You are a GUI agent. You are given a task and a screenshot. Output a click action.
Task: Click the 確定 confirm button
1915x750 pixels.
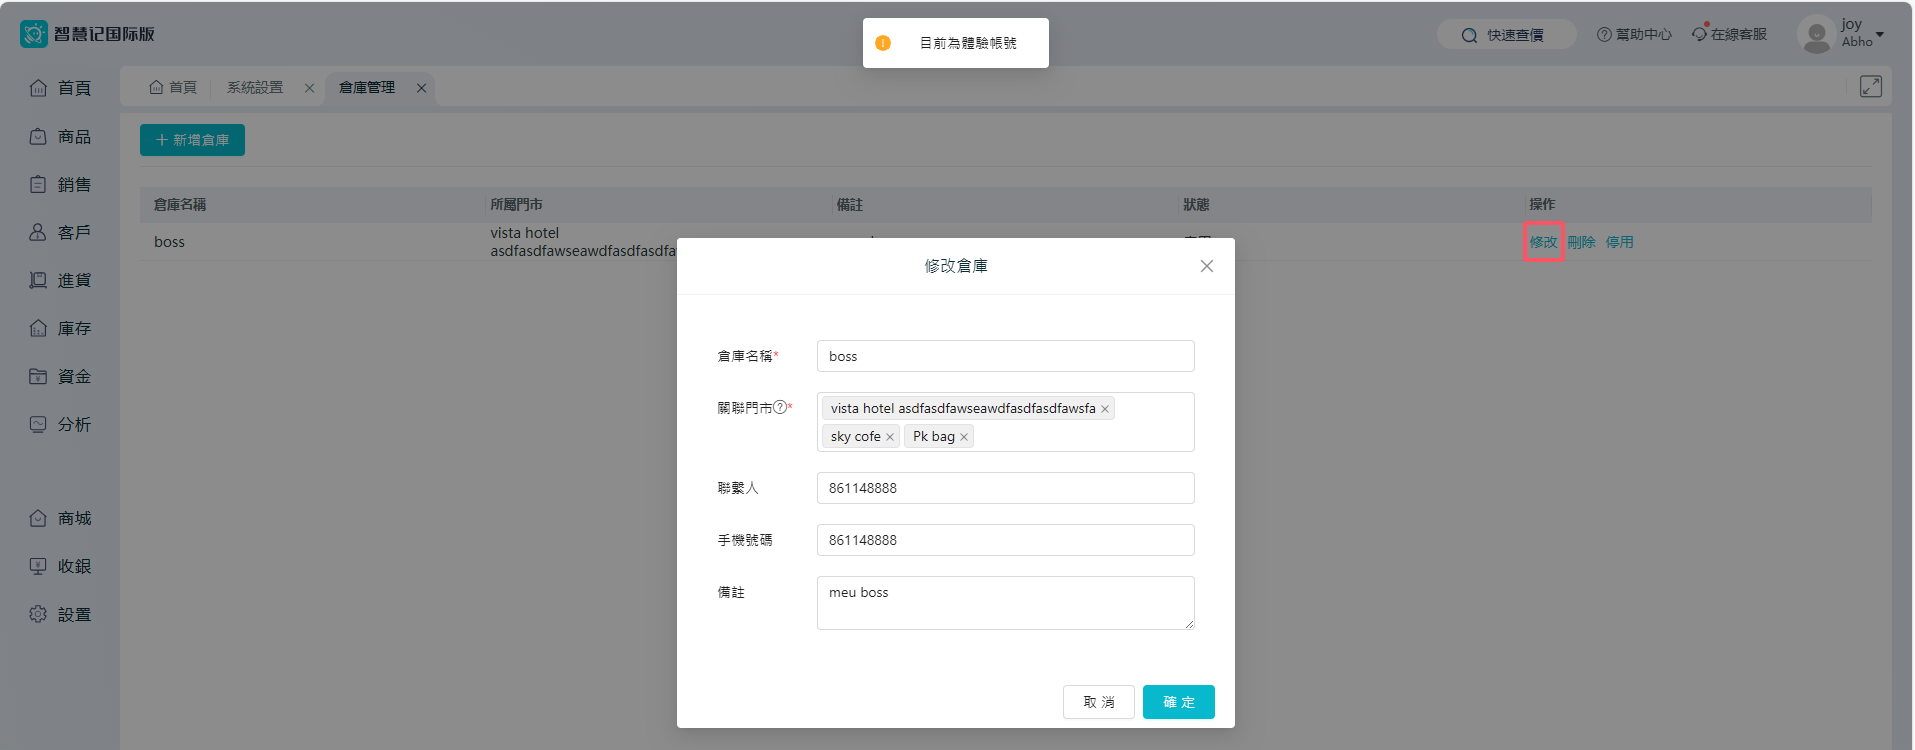[x=1178, y=702]
